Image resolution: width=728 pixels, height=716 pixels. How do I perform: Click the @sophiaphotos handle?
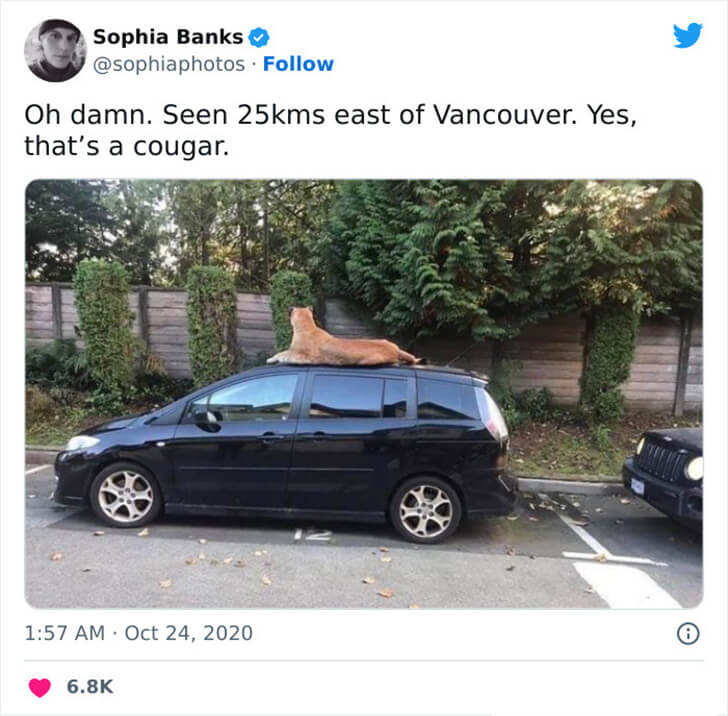[169, 64]
